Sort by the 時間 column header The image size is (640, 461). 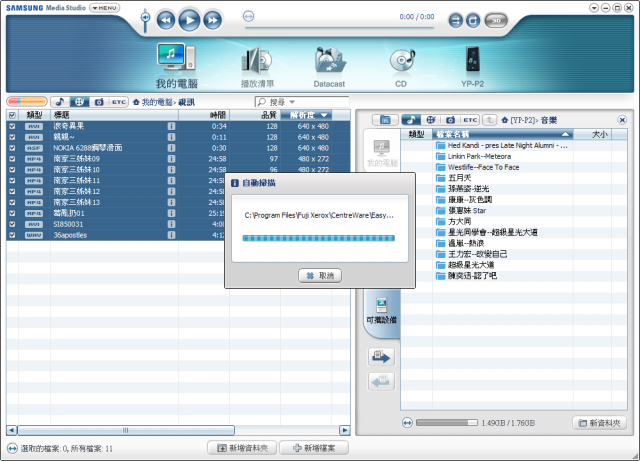[x=204, y=115]
